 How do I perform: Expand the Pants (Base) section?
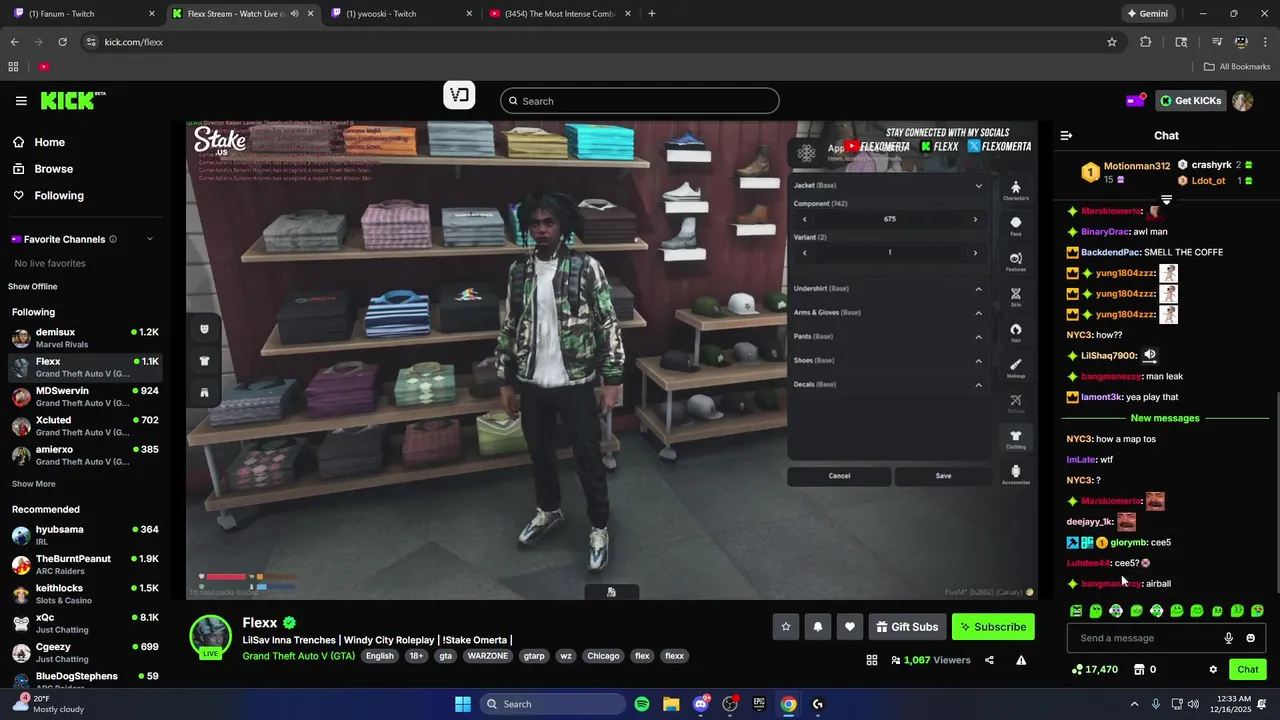pyautogui.click(x=979, y=337)
